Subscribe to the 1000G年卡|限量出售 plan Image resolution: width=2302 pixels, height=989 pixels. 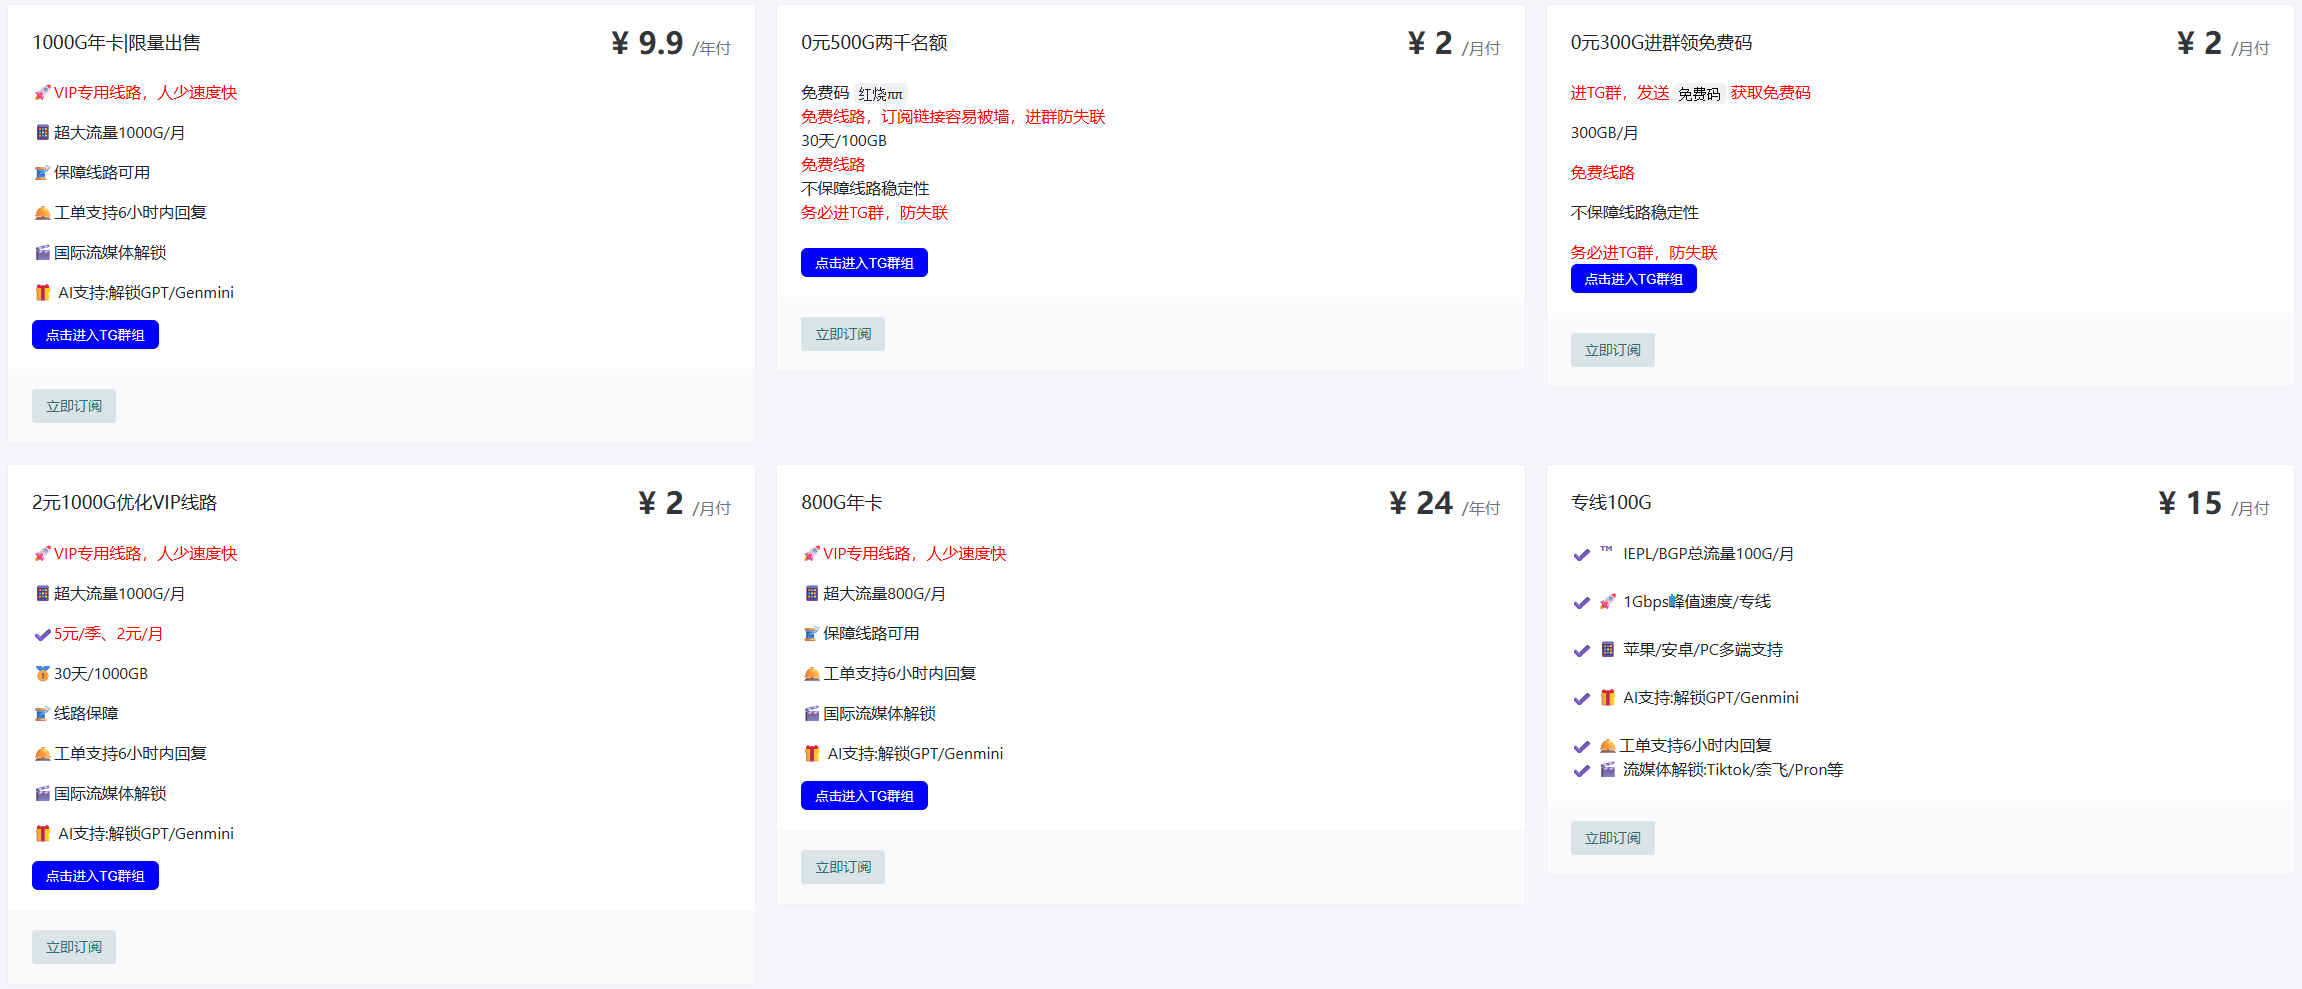(x=74, y=406)
